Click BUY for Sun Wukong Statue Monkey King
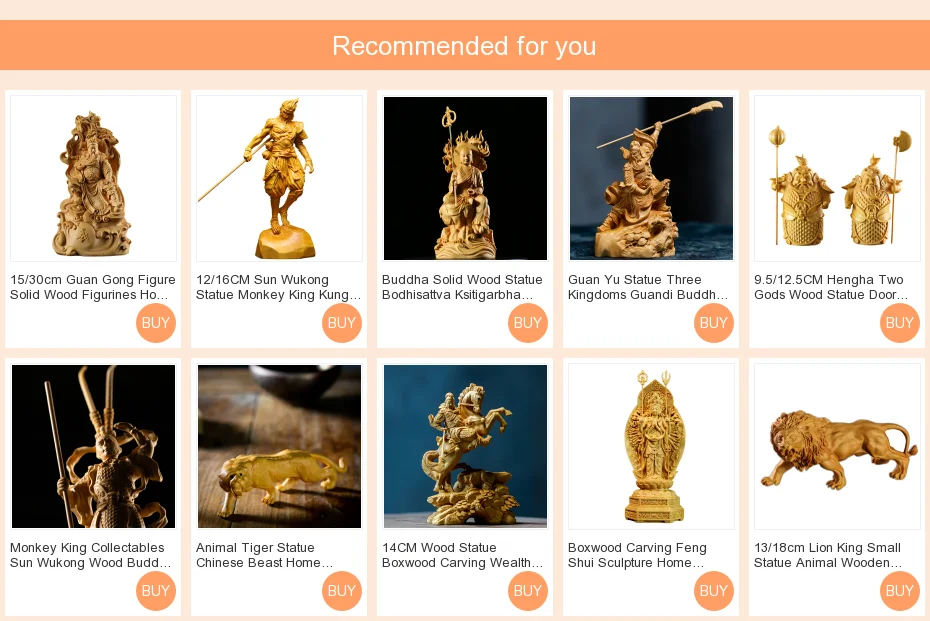This screenshot has height=621, width=930. pyautogui.click(x=342, y=323)
